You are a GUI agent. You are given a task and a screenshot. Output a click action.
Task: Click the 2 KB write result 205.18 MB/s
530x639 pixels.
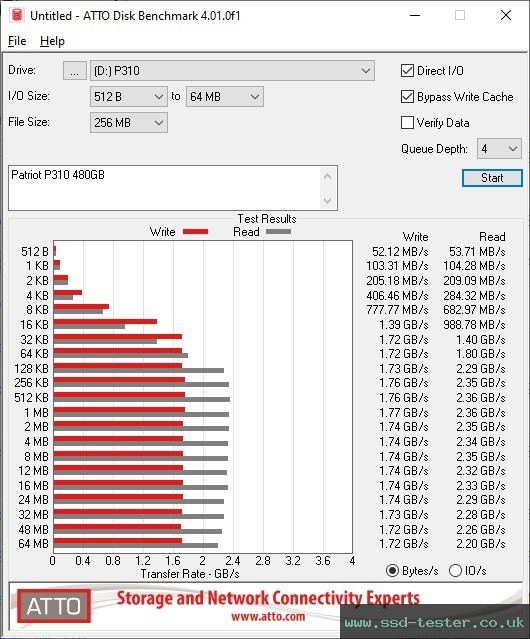point(397,281)
